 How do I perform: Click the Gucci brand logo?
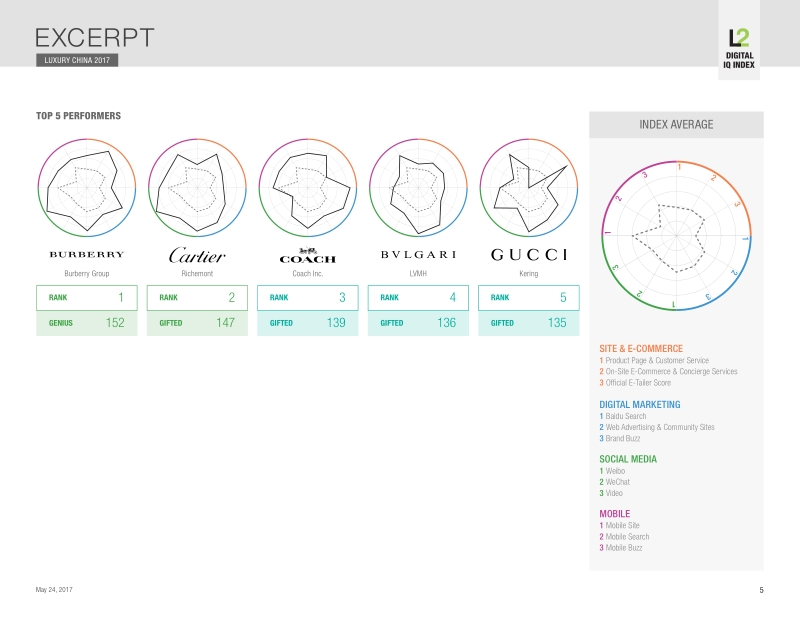[529, 255]
